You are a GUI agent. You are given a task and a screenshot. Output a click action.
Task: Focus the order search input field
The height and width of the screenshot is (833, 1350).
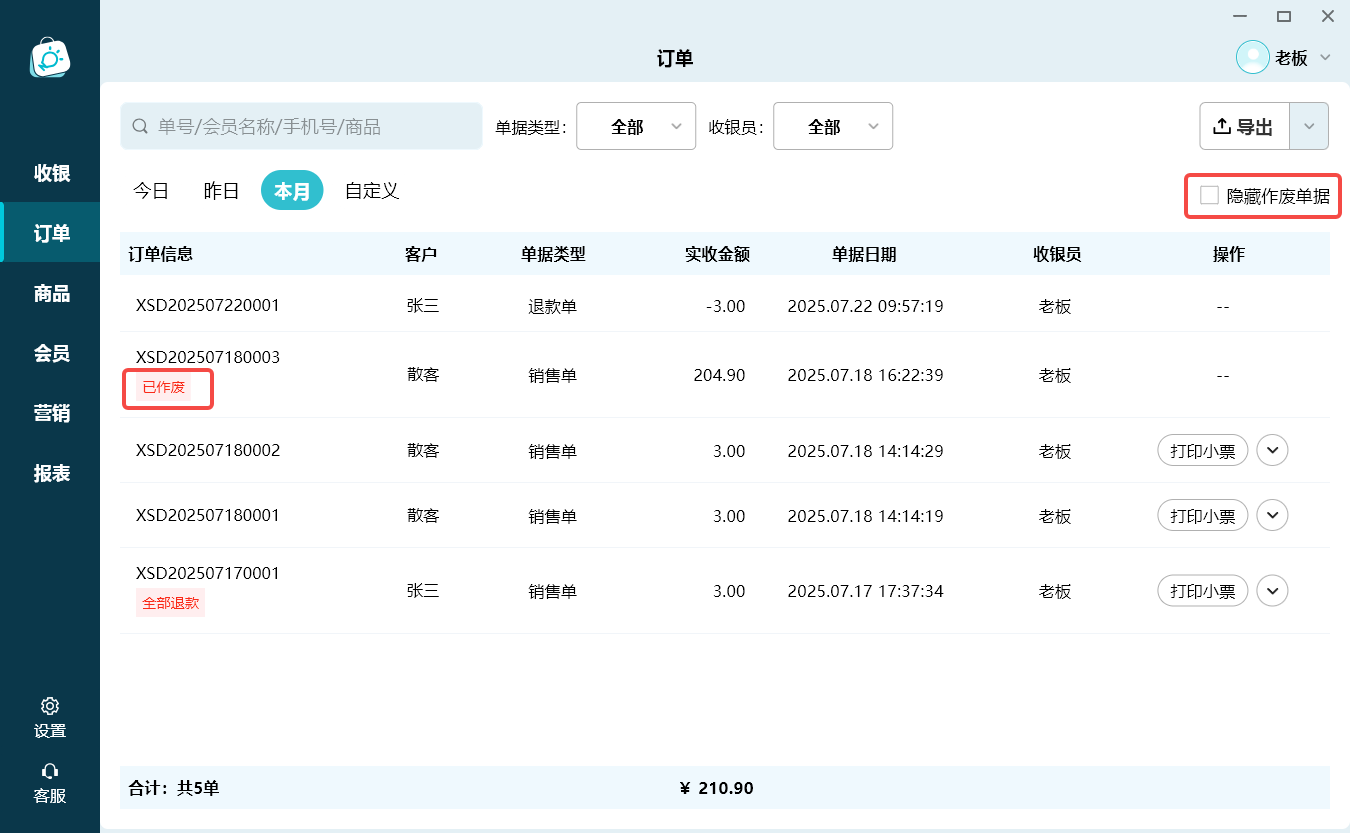[301, 127]
